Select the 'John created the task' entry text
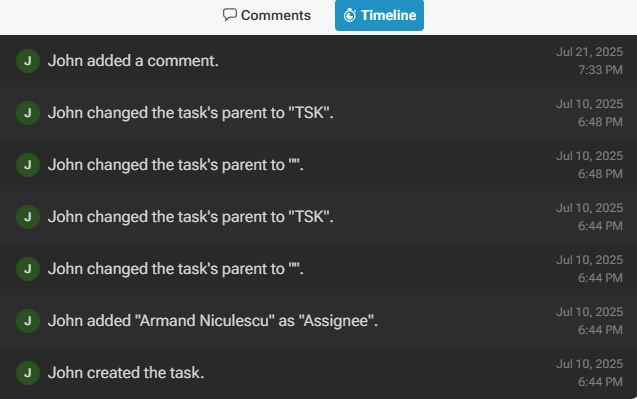637x399 pixels. 126,373
